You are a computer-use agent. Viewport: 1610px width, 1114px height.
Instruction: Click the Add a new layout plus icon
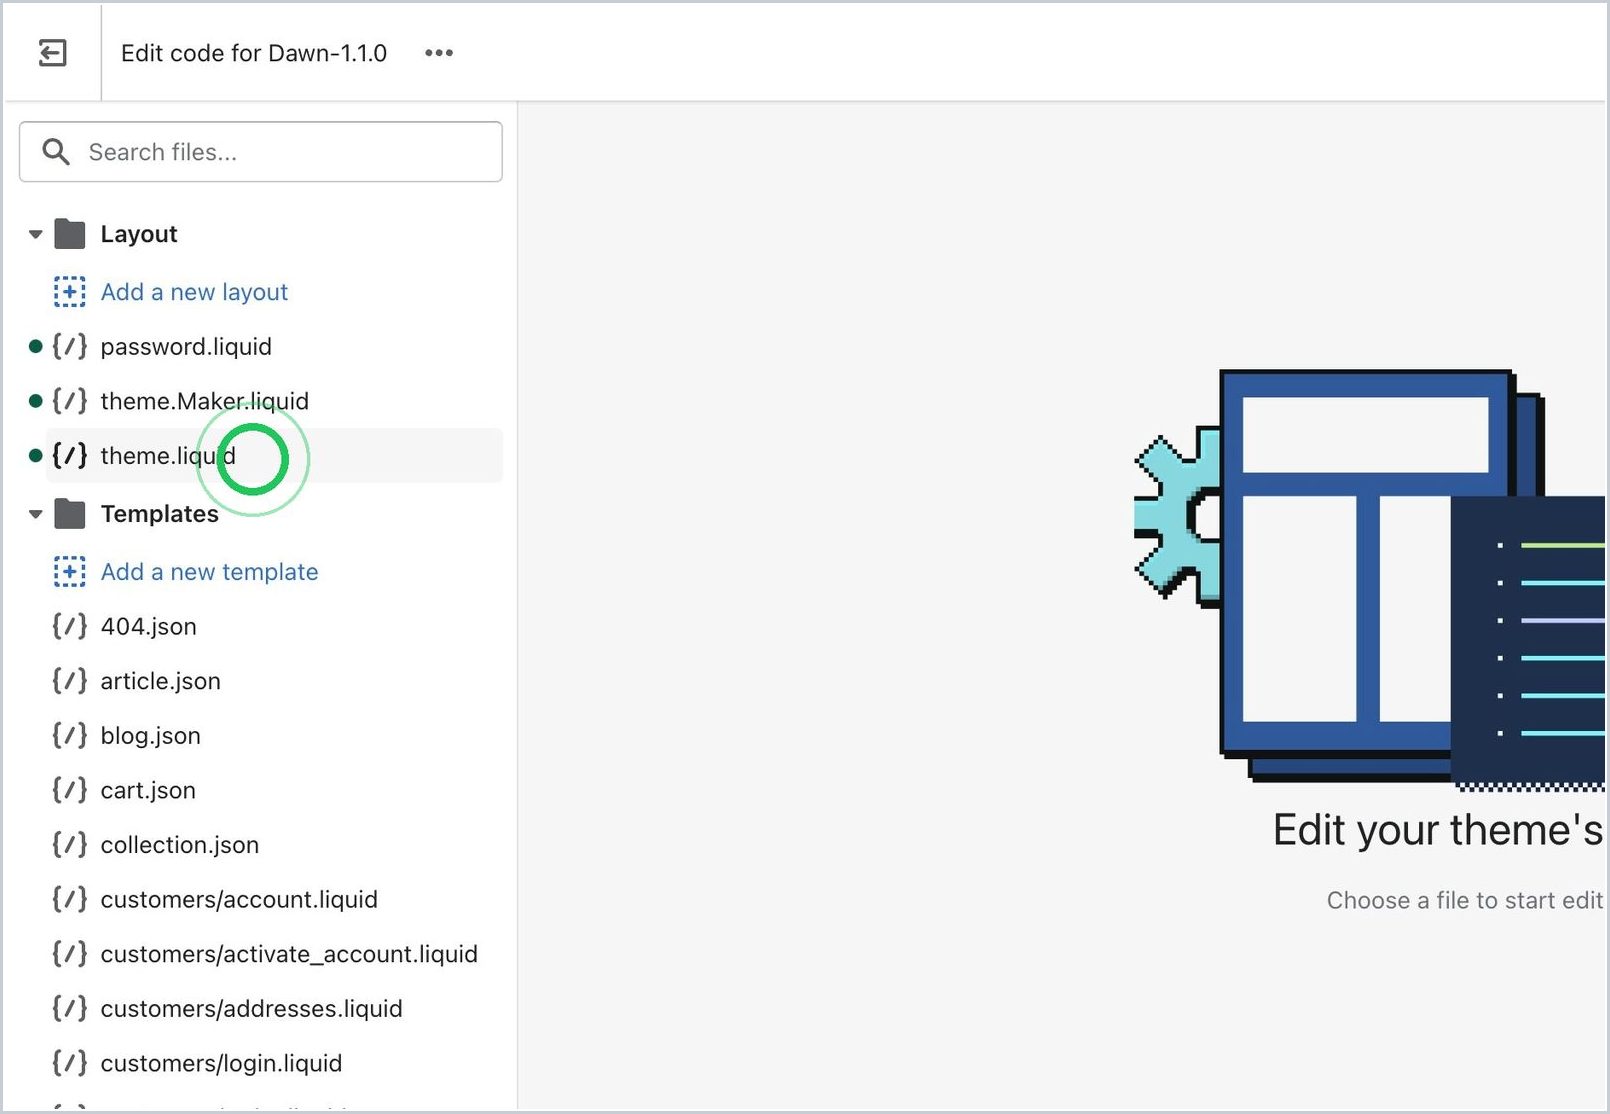point(69,292)
